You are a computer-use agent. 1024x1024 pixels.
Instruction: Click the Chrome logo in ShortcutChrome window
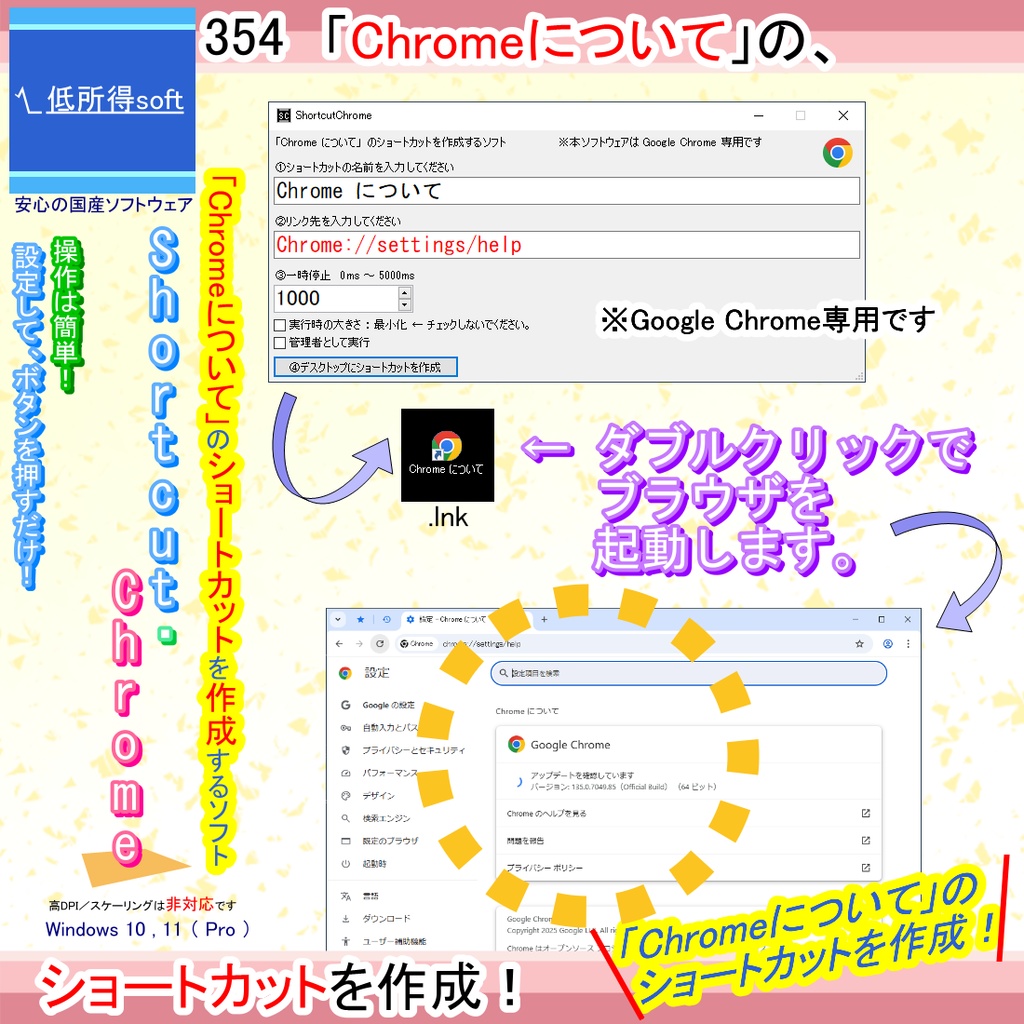click(x=837, y=153)
